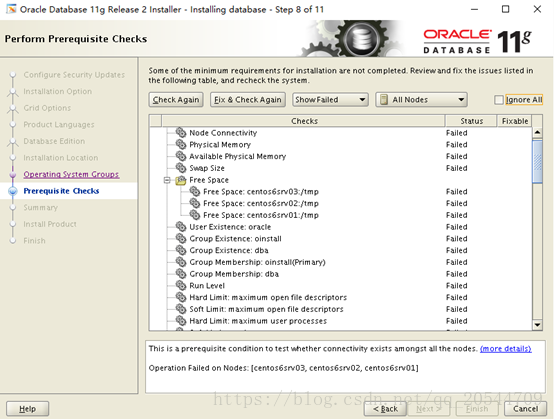The height and width of the screenshot is (419, 554).
Task: Select the Swap Size row text
Action: 207,168
